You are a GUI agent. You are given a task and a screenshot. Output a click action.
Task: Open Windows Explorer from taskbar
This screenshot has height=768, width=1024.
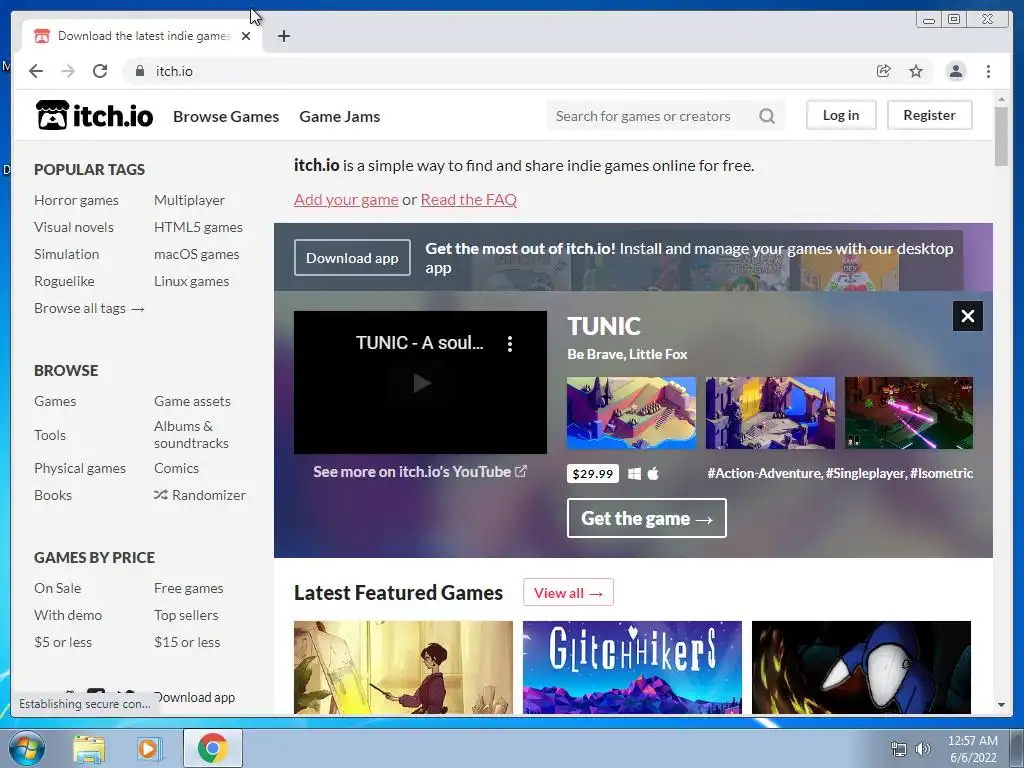89,748
